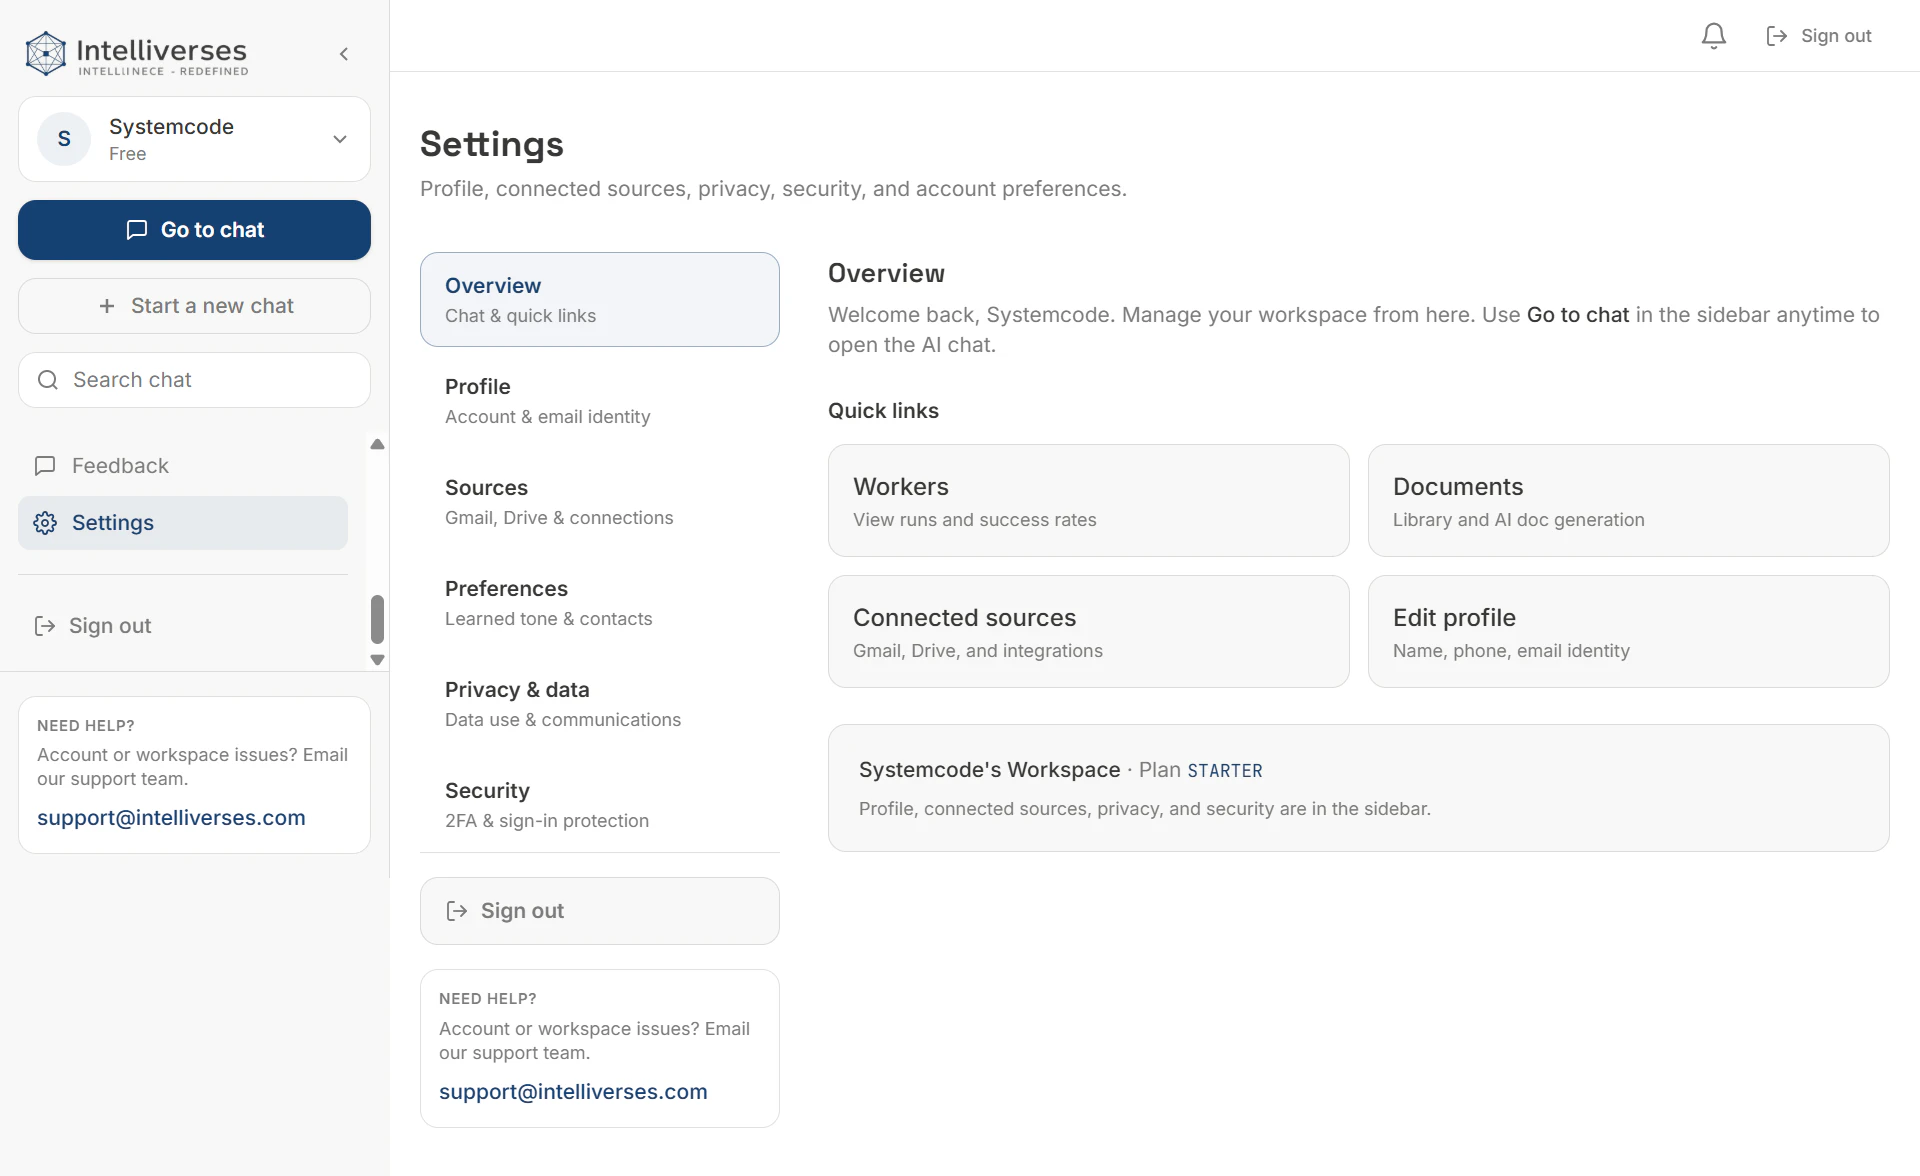1920x1176 pixels.
Task: Click the Start a new chat label
Action: [x=212, y=306]
